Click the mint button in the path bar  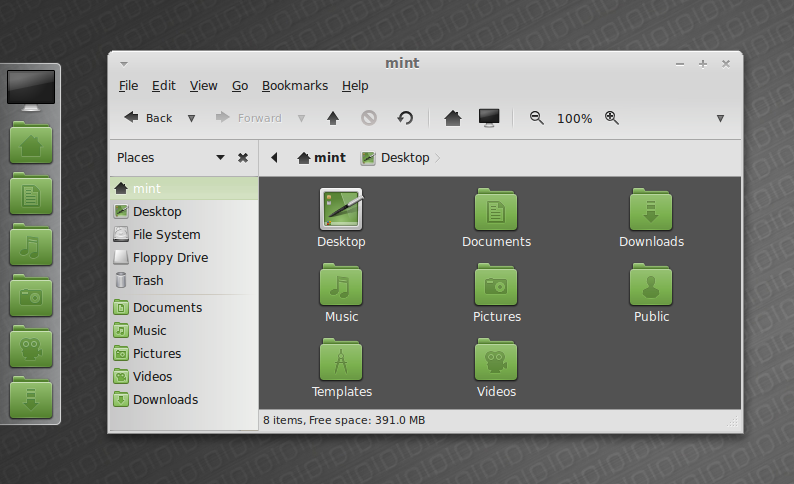[x=321, y=158]
